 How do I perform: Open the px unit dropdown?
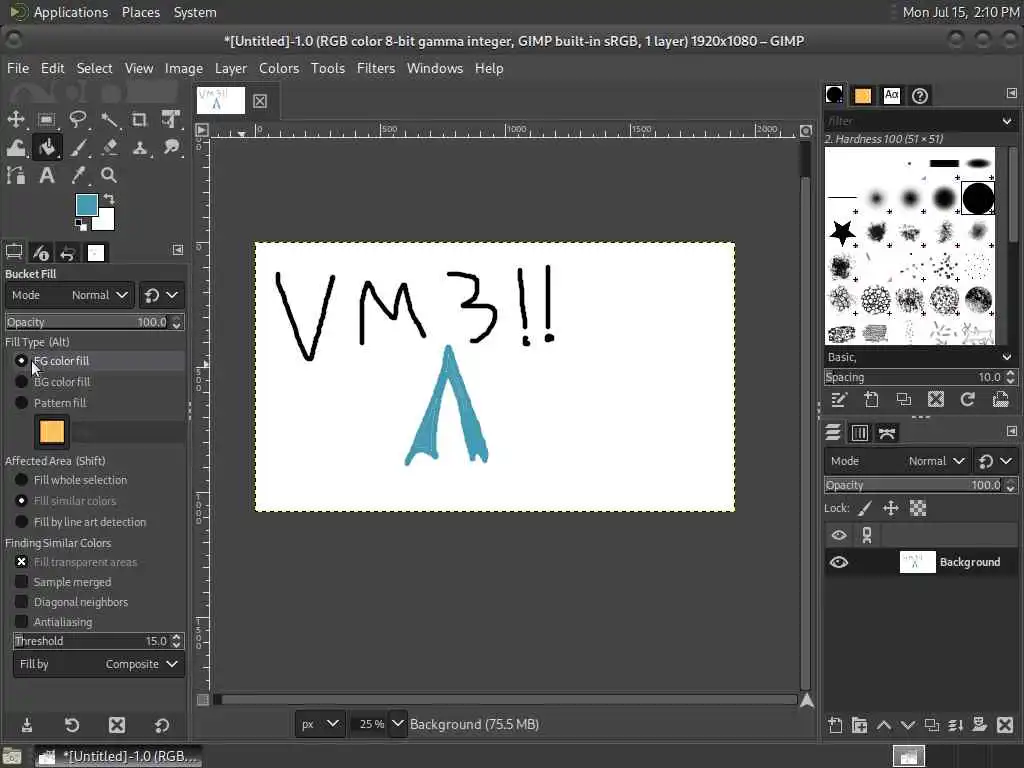pyautogui.click(x=320, y=724)
